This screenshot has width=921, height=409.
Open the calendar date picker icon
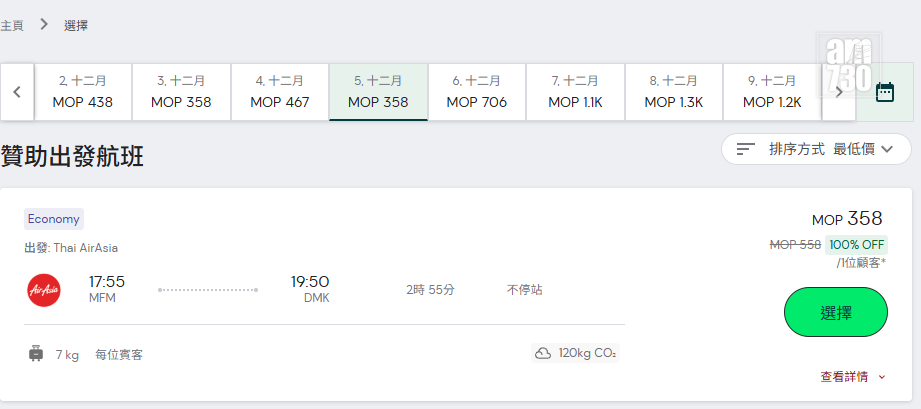[x=884, y=92]
